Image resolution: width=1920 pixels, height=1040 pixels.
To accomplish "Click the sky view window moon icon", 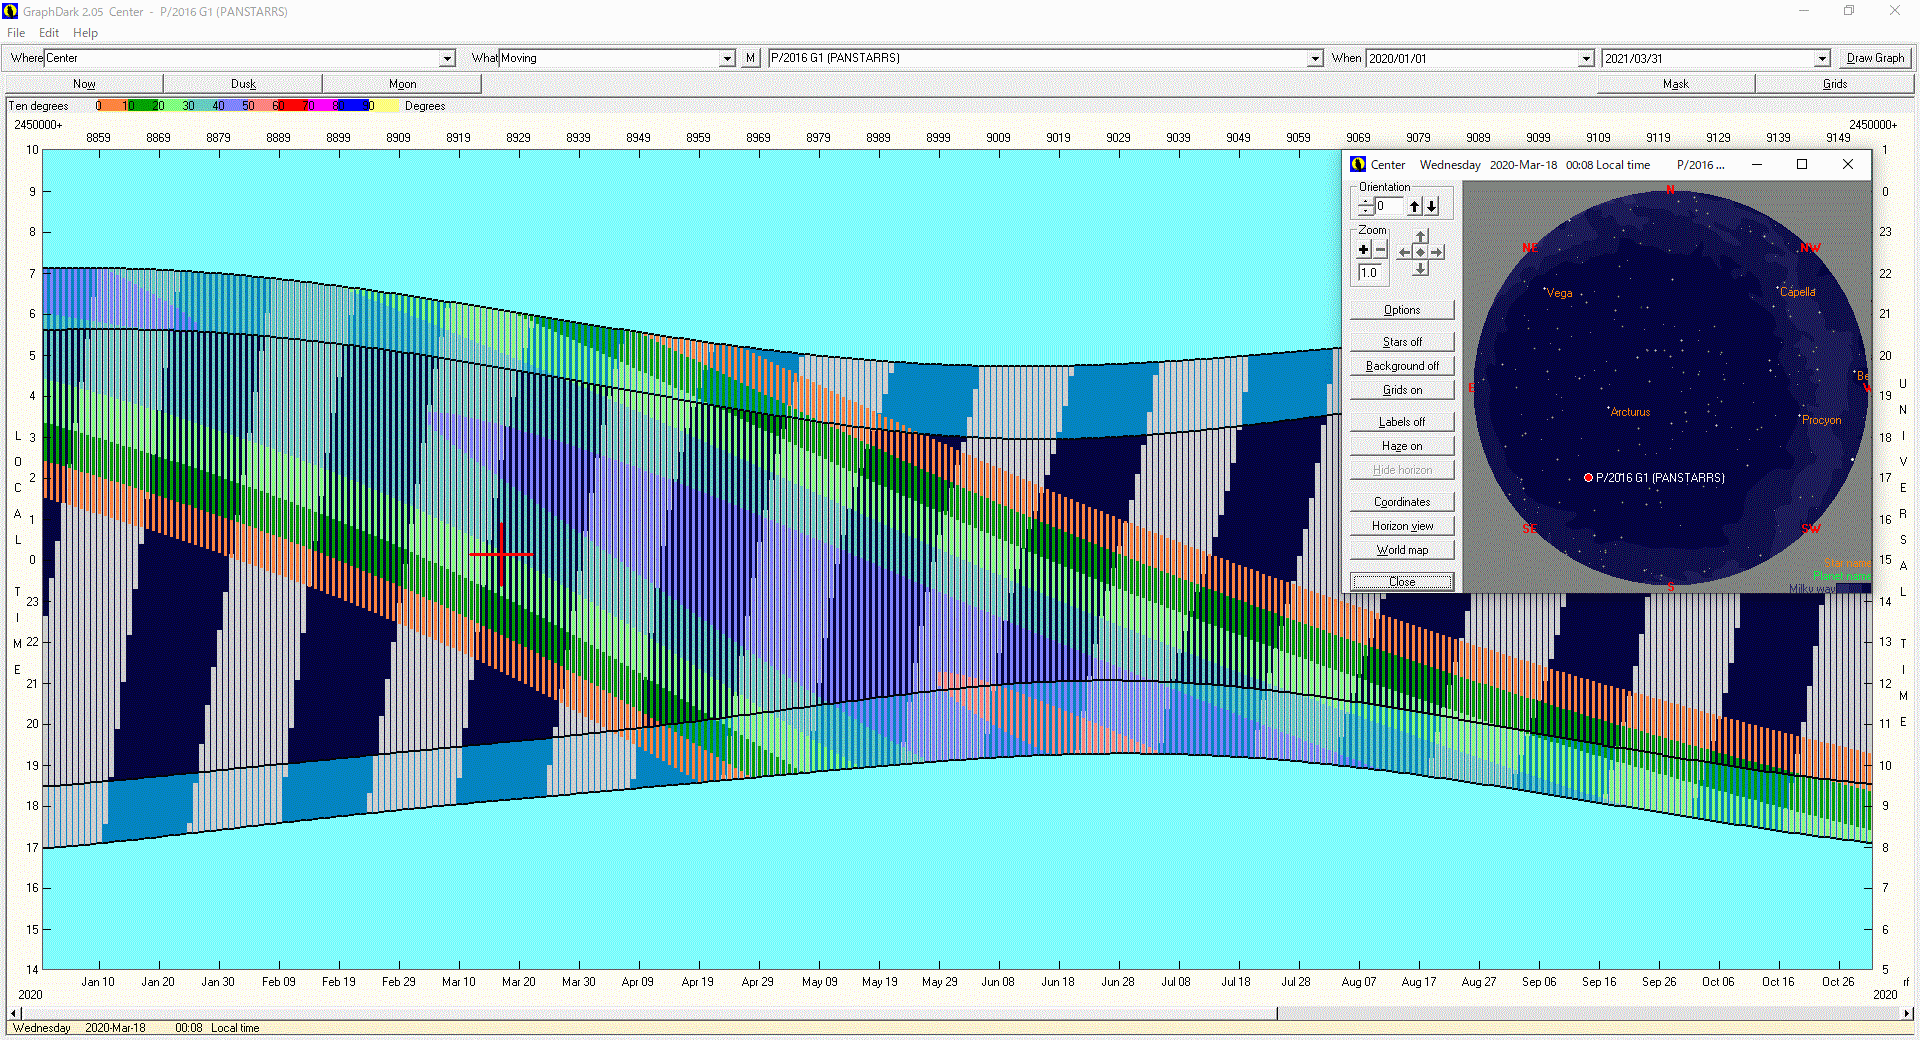I will [x=1358, y=164].
